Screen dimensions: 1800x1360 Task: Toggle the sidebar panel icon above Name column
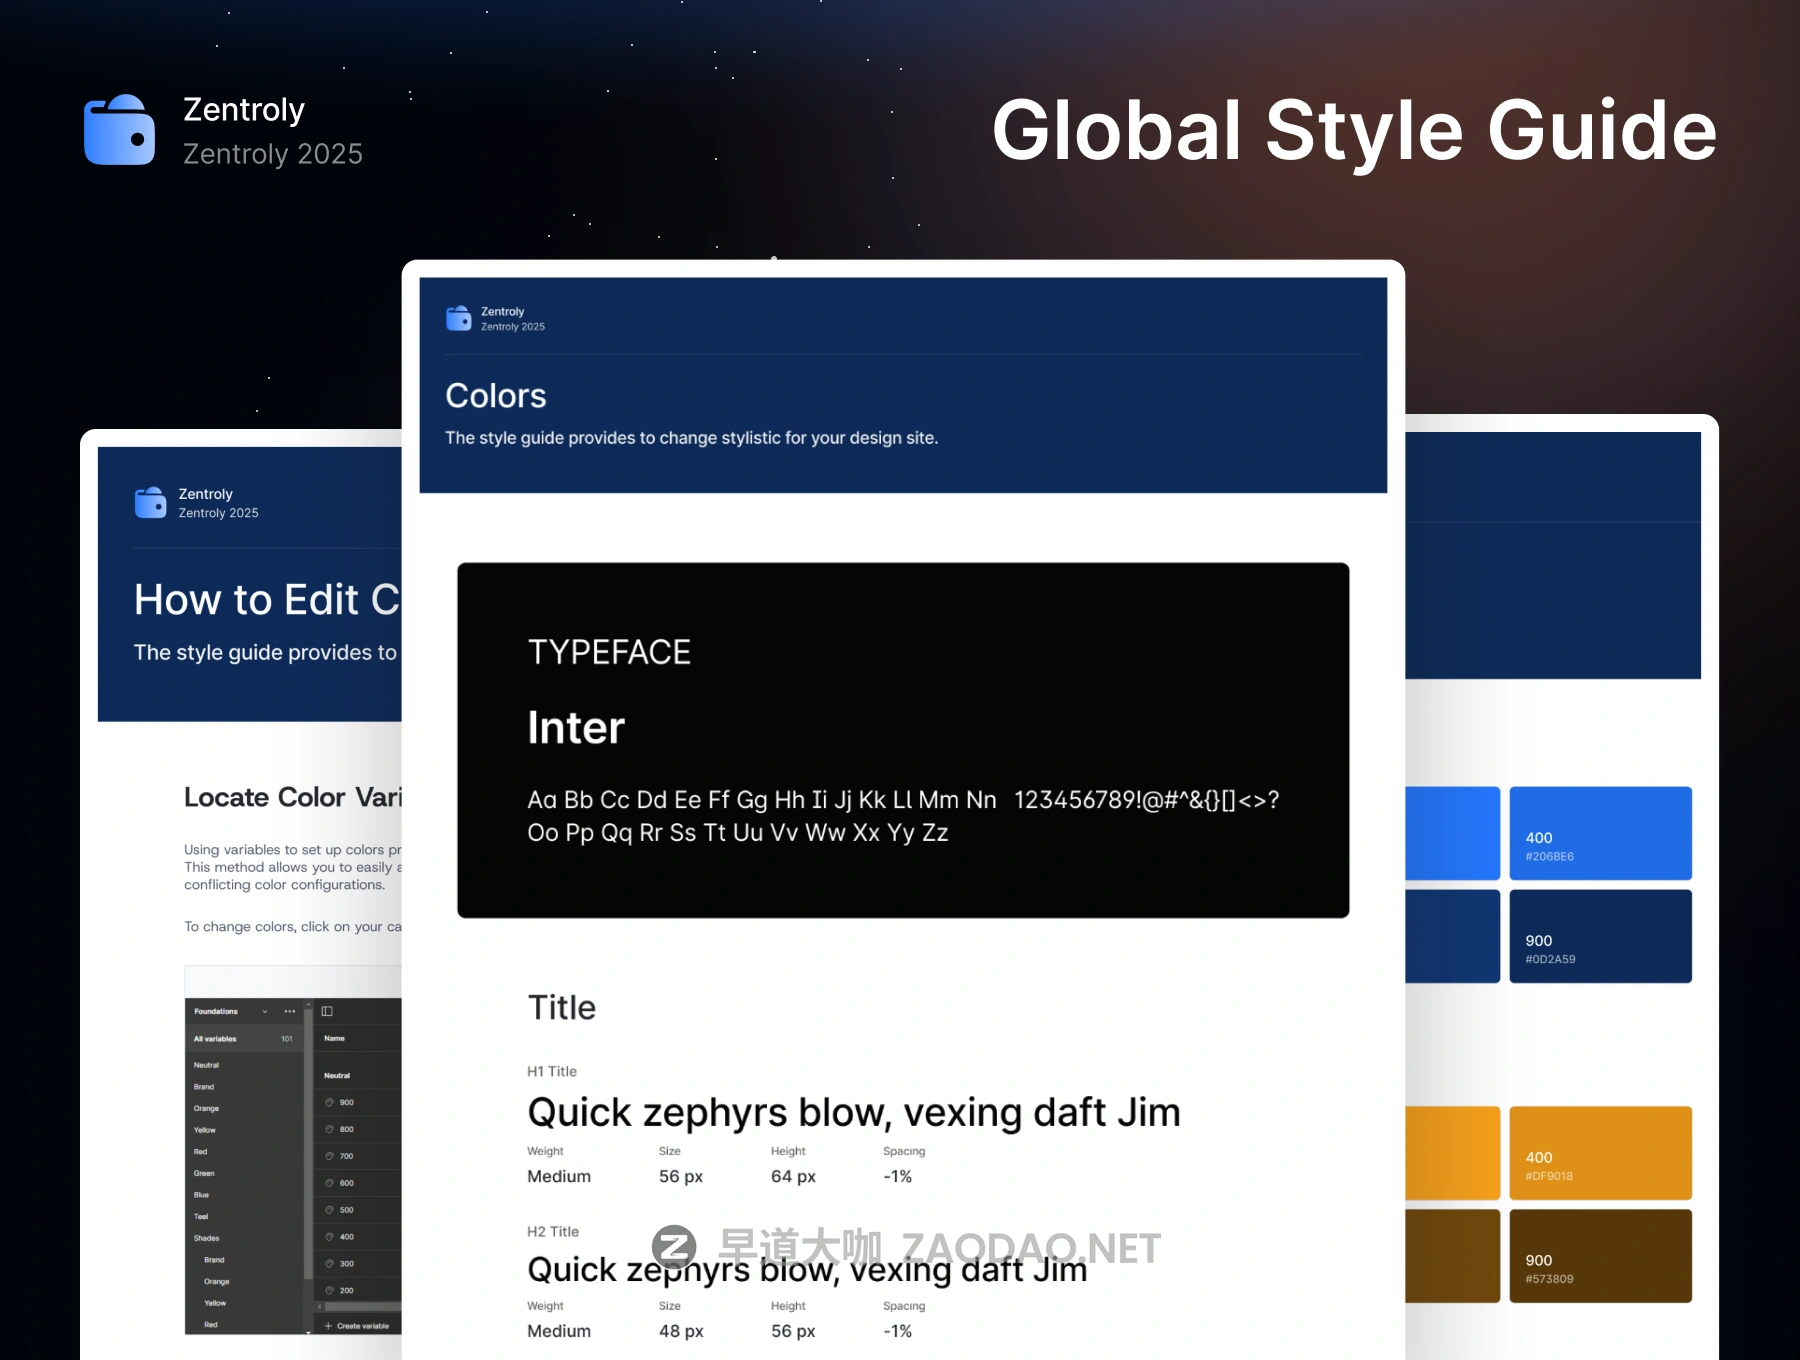(x=327, y=1011)
